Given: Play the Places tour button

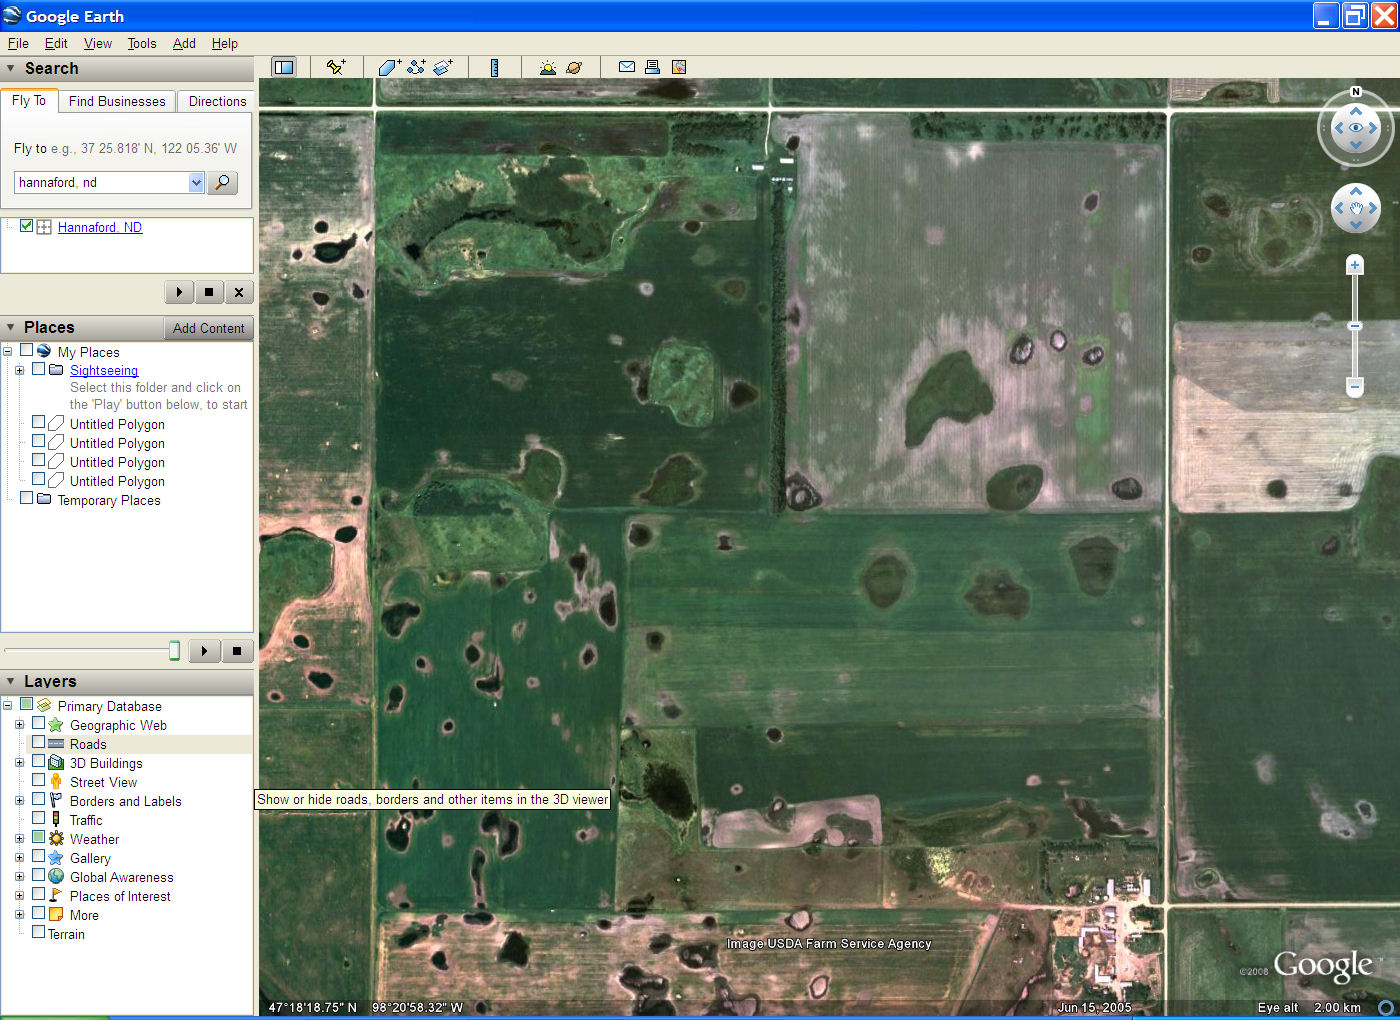Looking at the screenshot, I should pyautogui.click(x=204, y=651).
